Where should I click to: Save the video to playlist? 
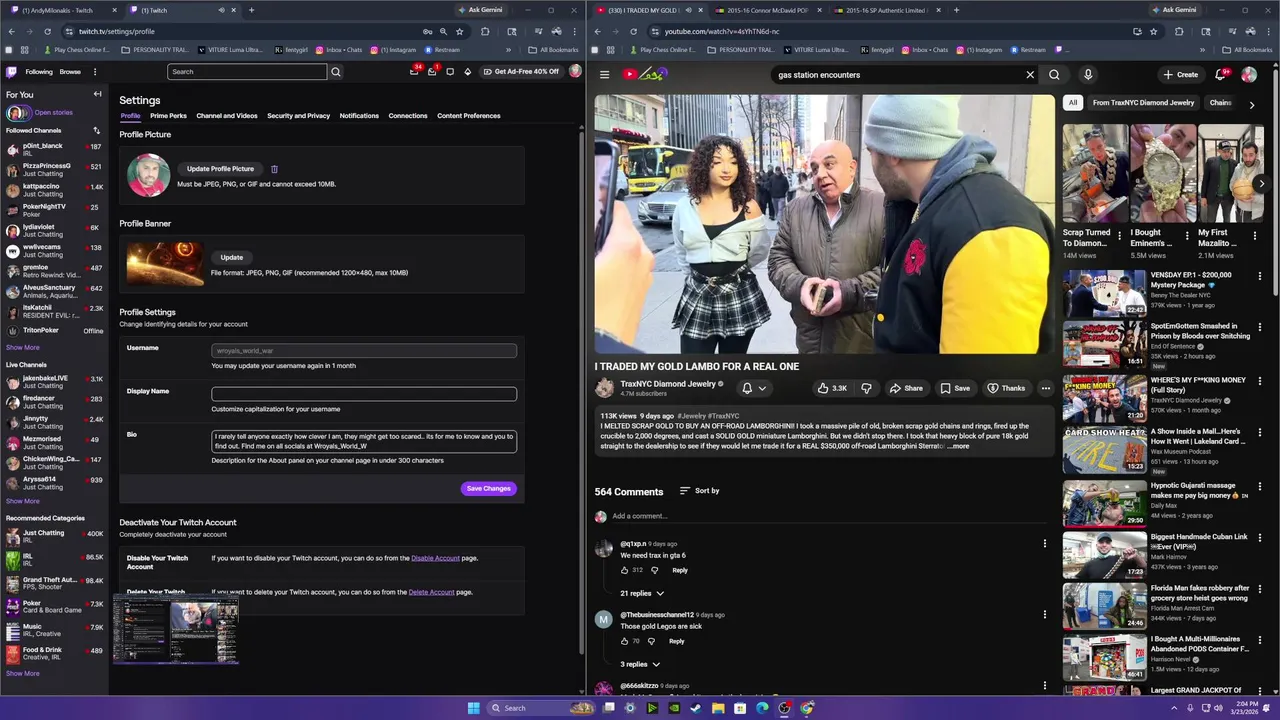tap(955, 388)
